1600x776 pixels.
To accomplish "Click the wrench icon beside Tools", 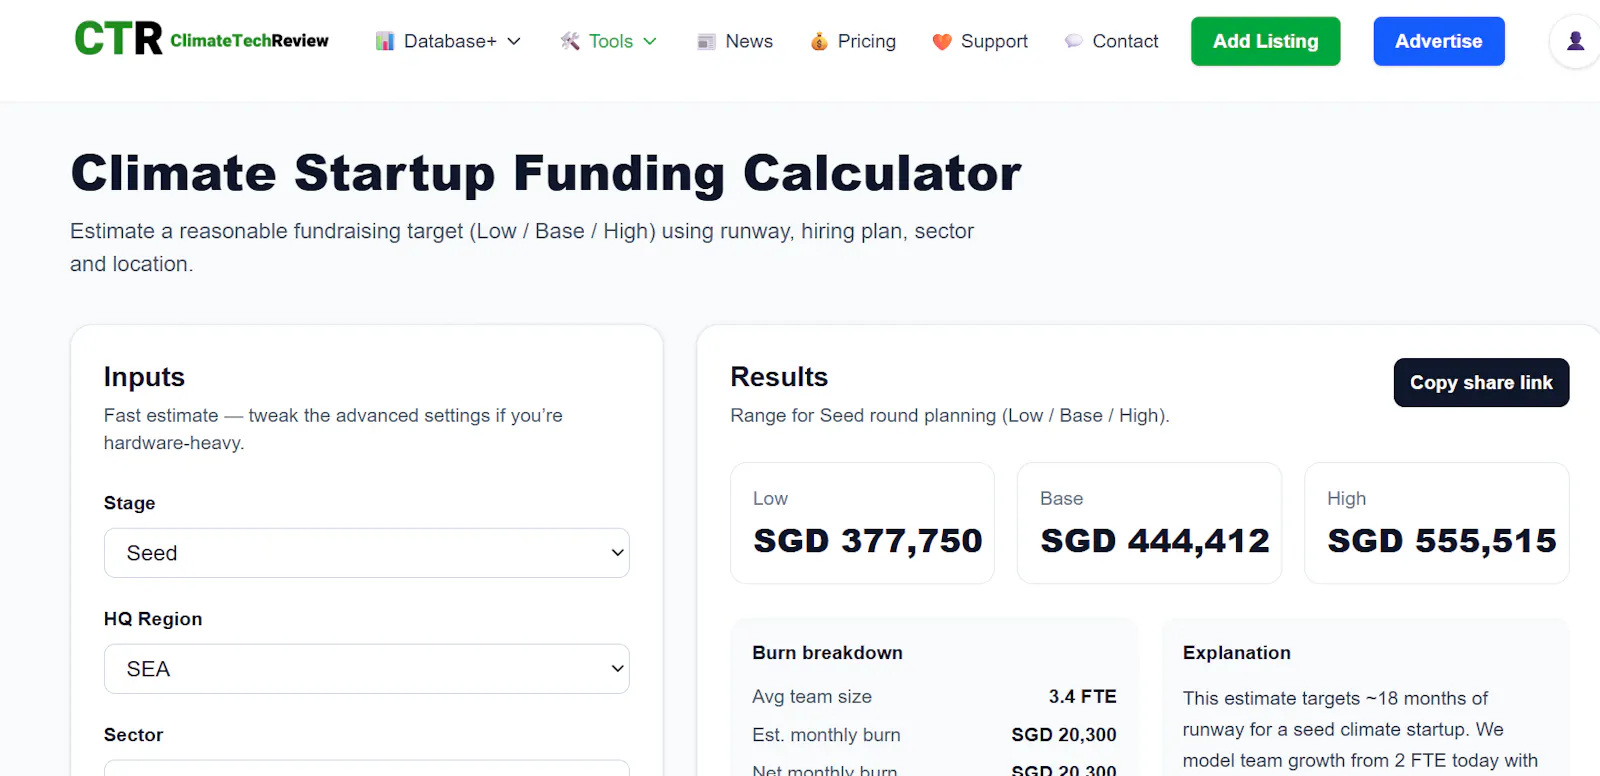I will point(570,41).
